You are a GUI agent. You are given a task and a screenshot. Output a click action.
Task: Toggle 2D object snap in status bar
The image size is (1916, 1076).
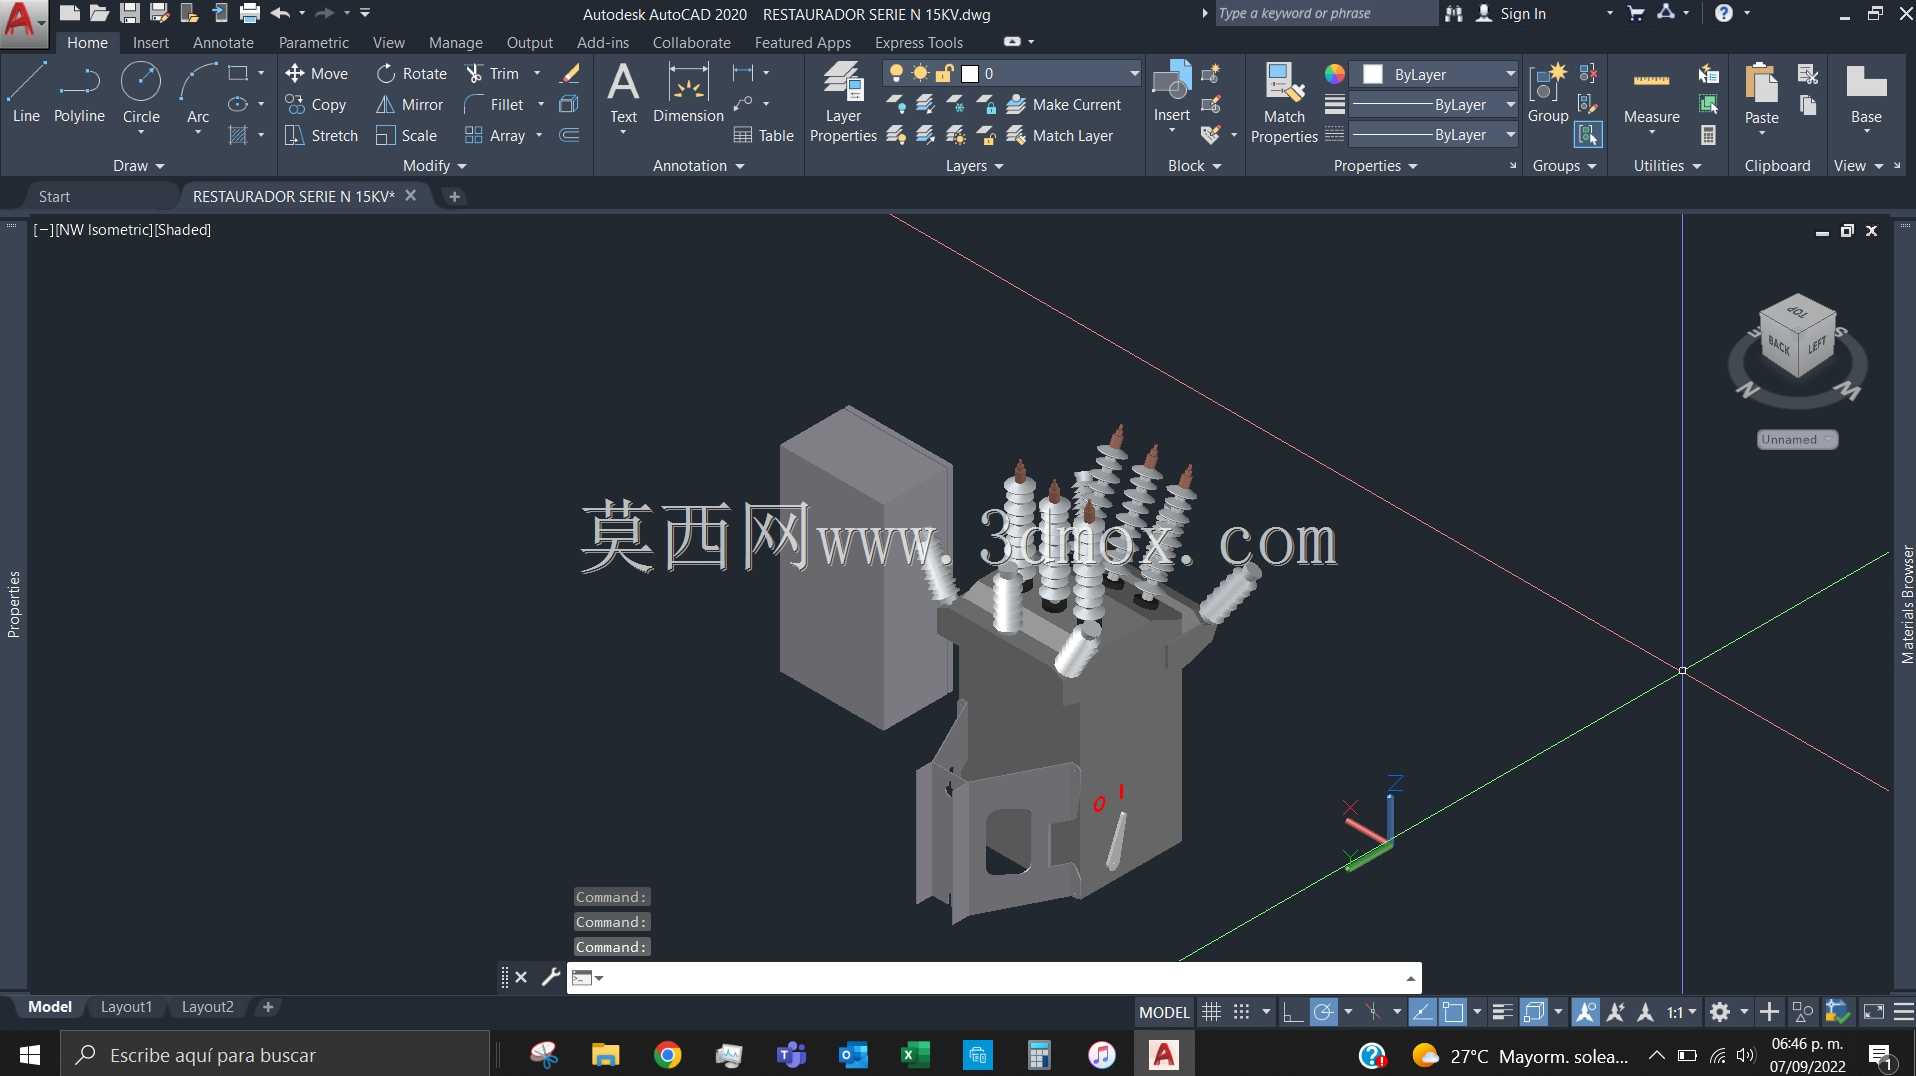coord(1453,1012)
